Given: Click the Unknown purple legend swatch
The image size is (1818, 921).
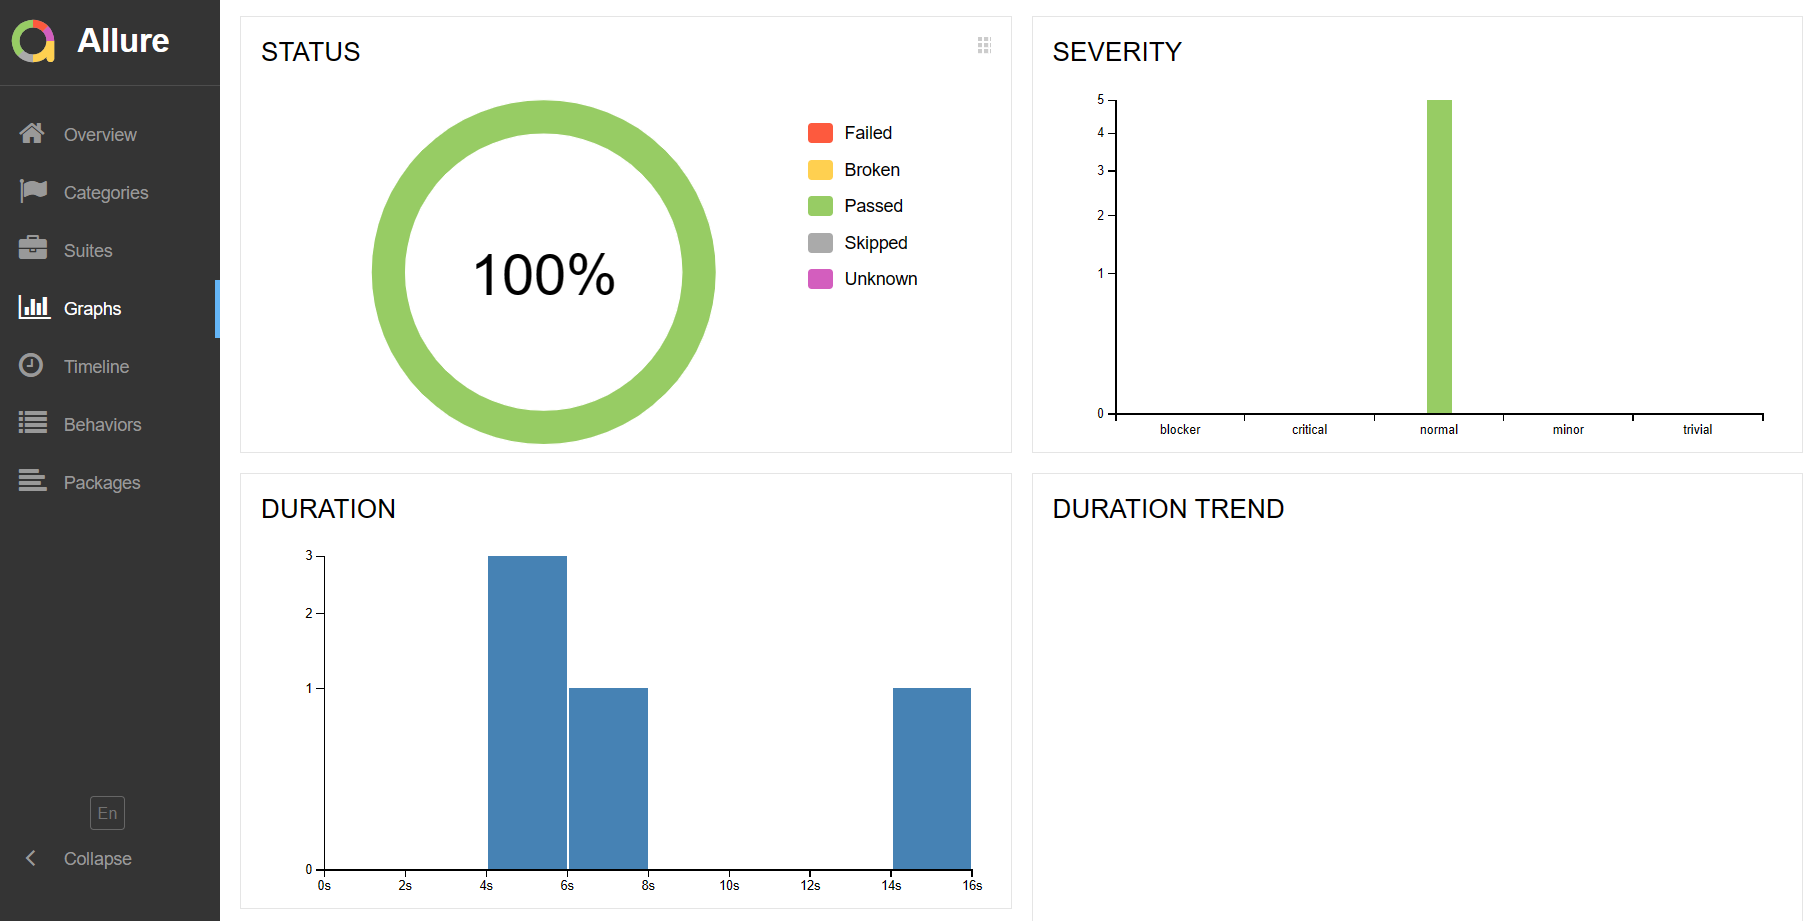Looking at the screenshot, I should click(x=820, y=279).
